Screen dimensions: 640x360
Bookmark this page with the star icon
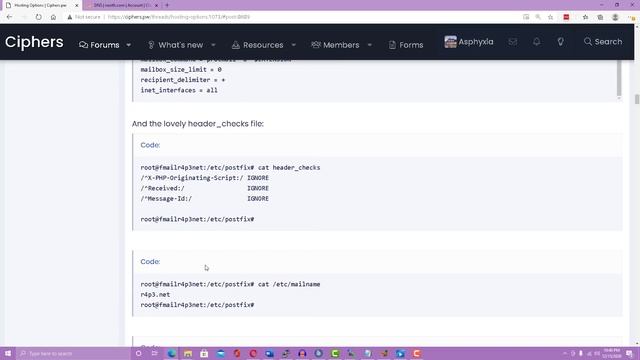(x=551, y=17)
